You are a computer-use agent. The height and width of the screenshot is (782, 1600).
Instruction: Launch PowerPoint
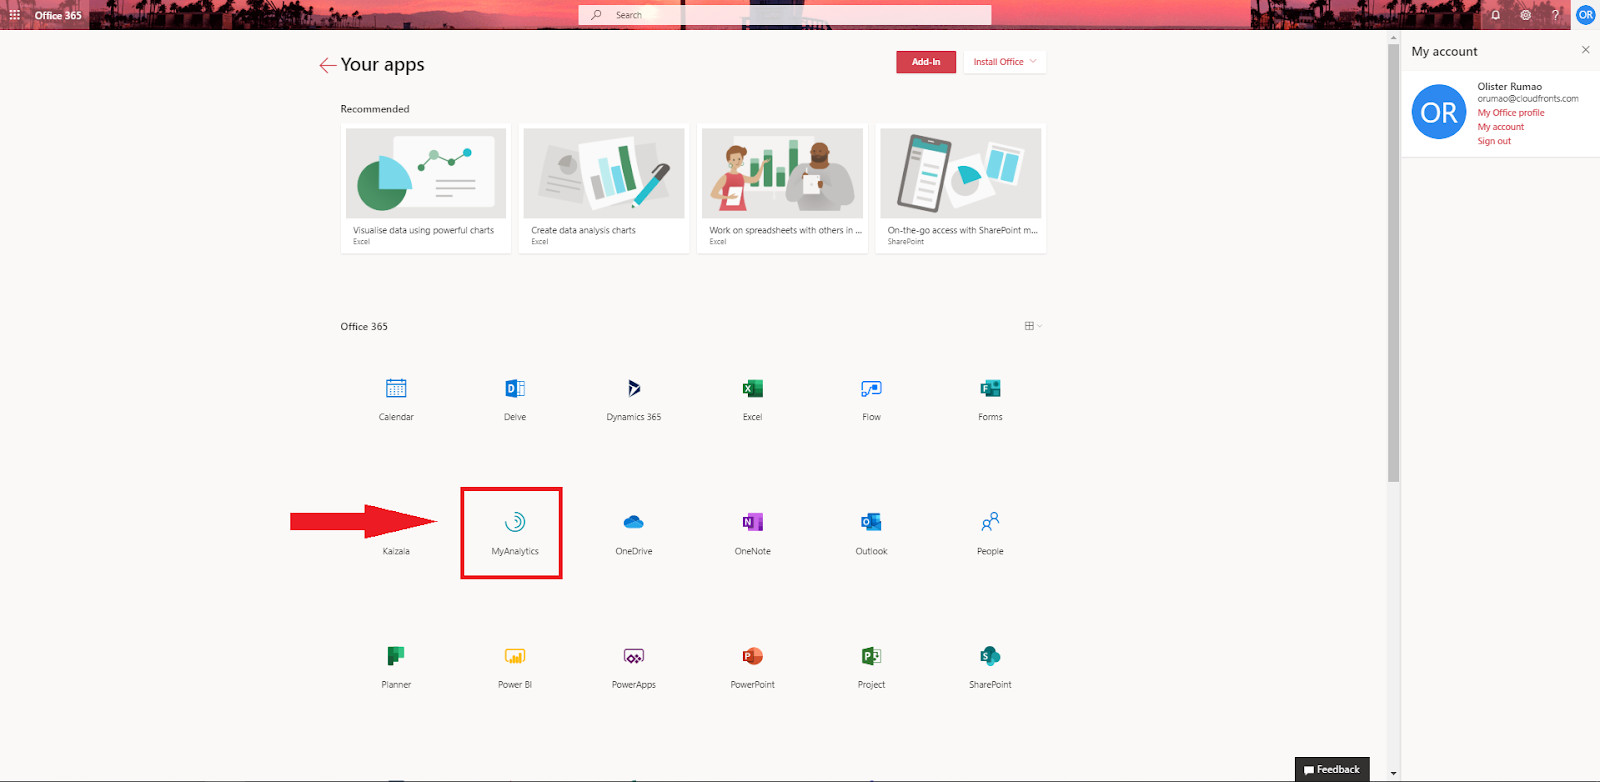[753, 667]
